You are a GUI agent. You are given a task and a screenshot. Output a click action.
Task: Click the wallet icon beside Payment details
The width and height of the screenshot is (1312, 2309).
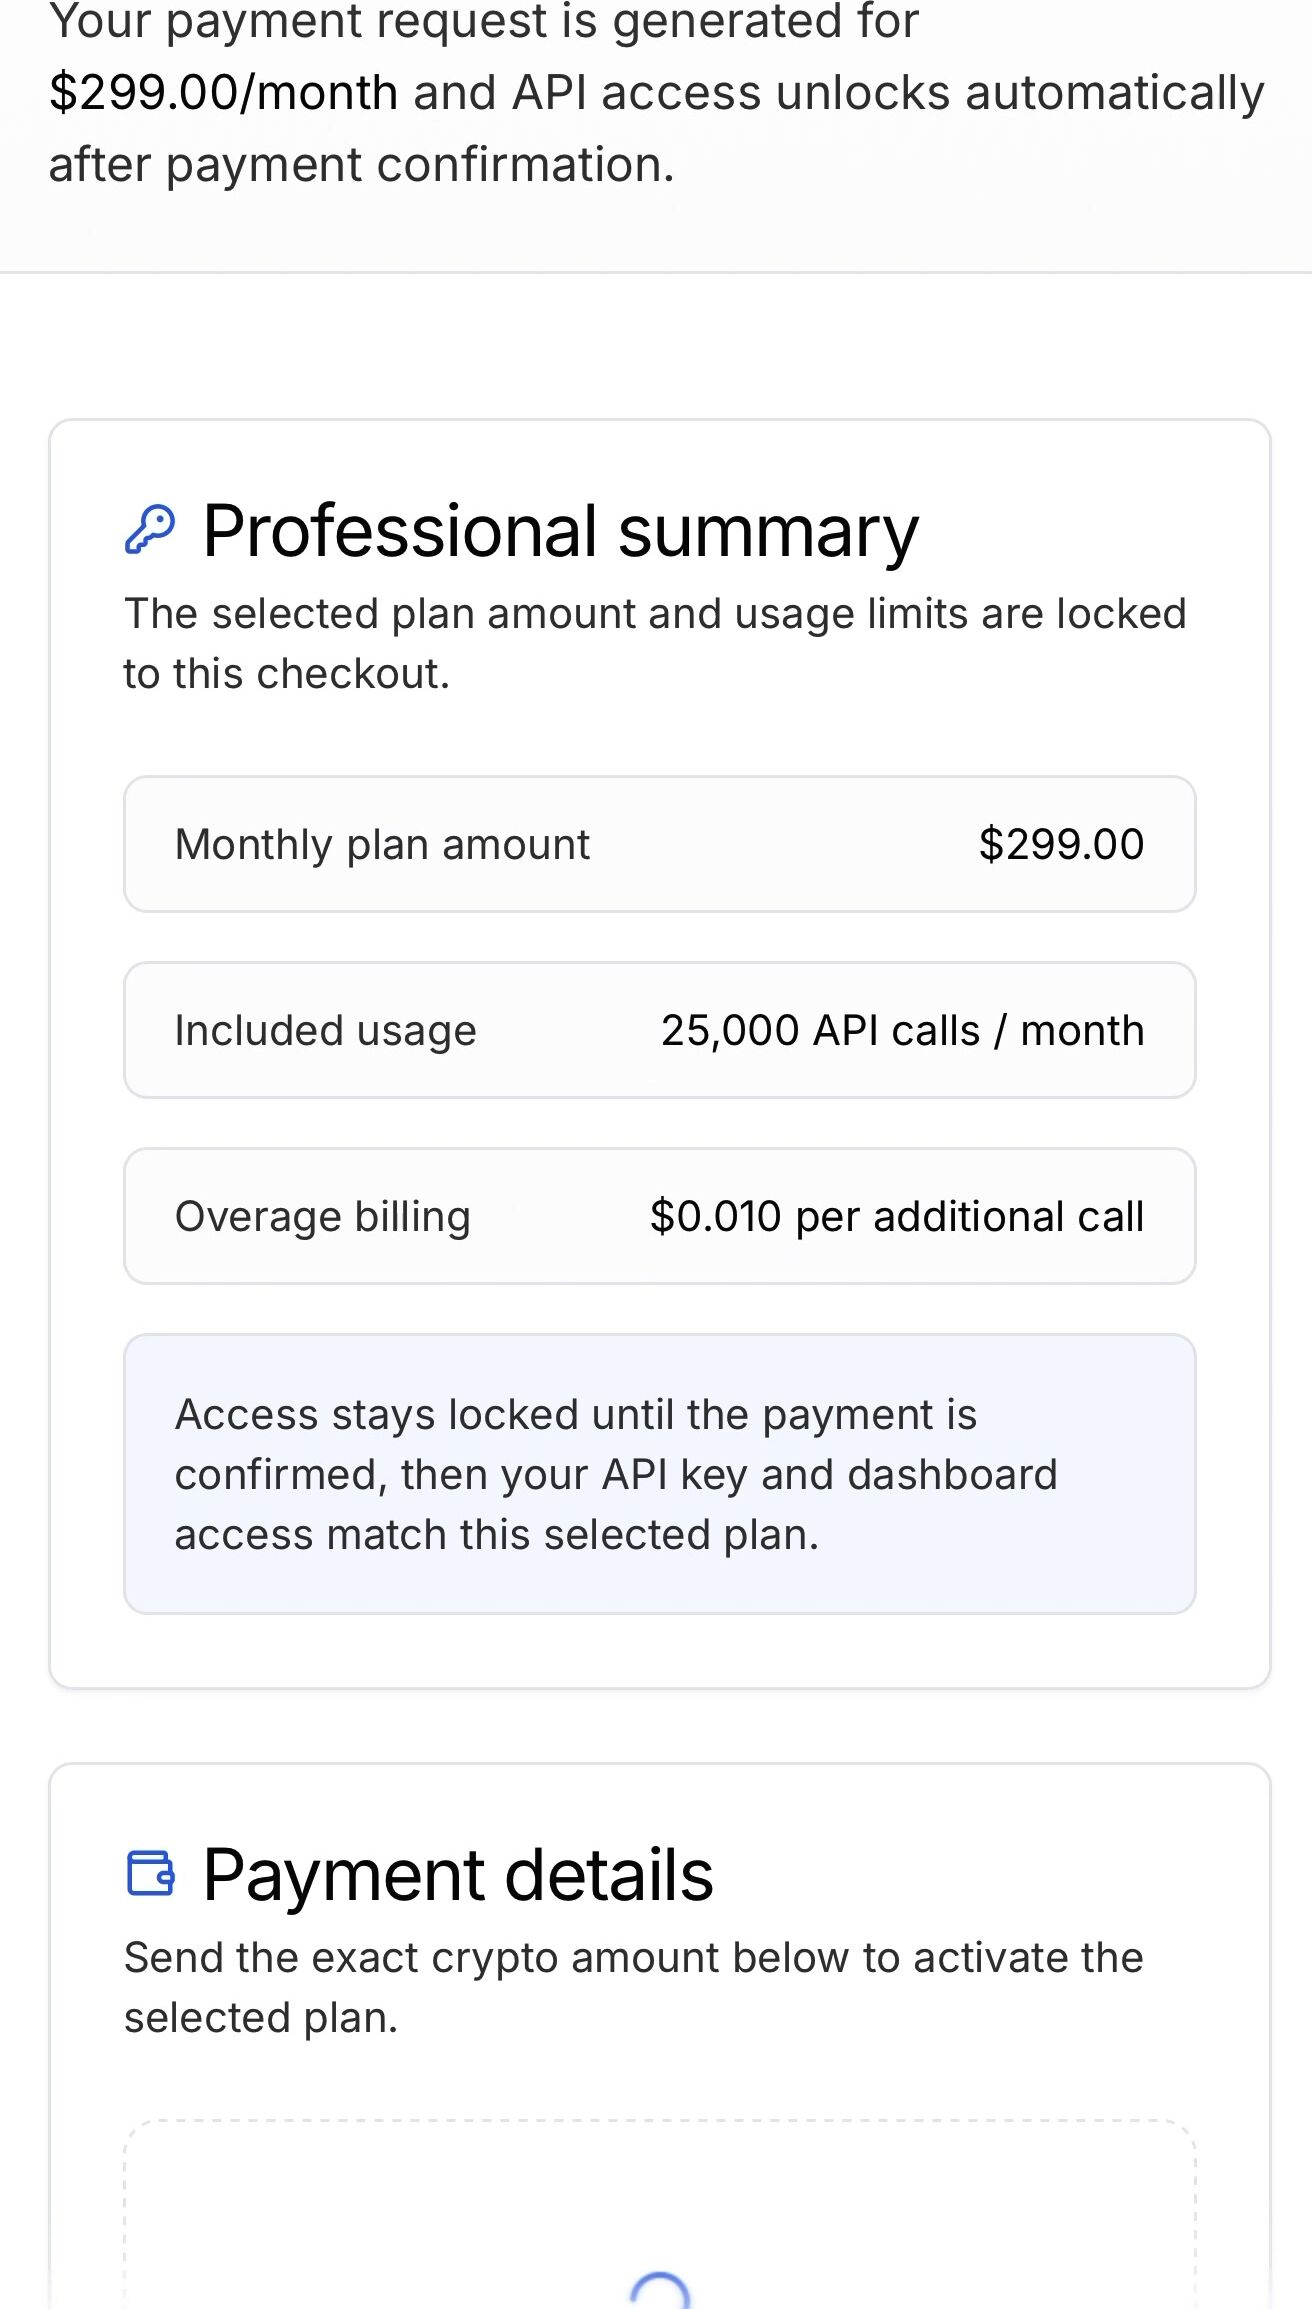click(151, 1873)
